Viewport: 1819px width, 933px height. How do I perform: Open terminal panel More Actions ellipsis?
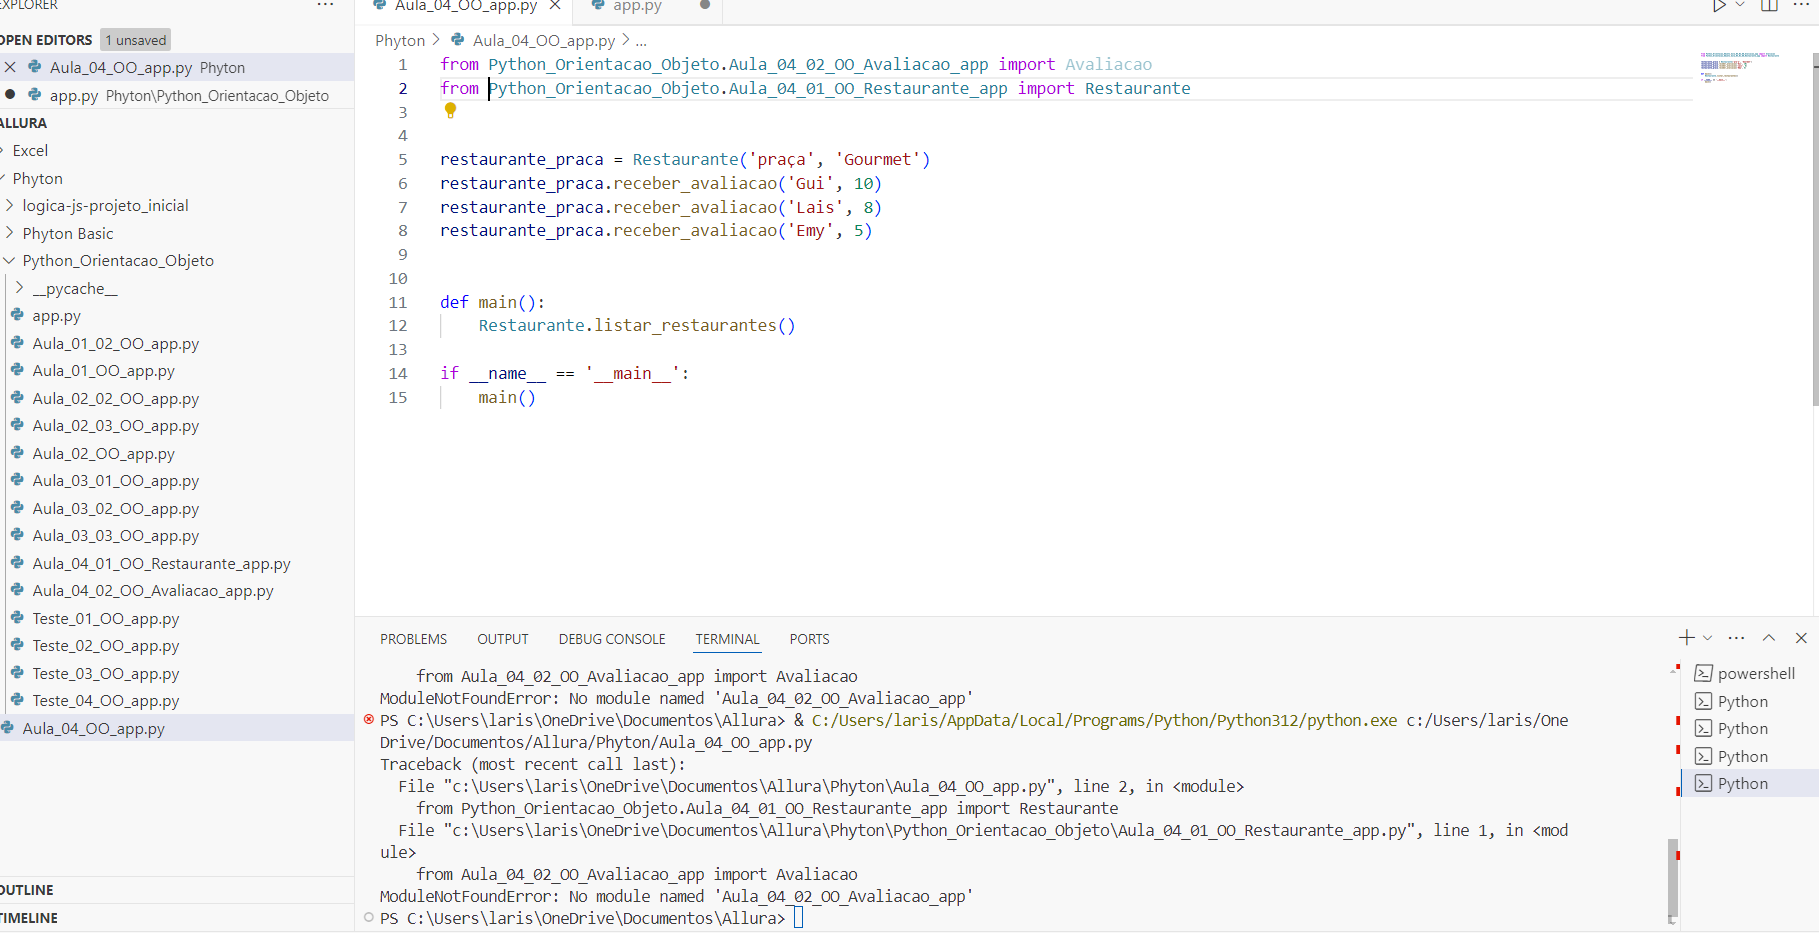pyautogui.click(x=1736, y=638)
